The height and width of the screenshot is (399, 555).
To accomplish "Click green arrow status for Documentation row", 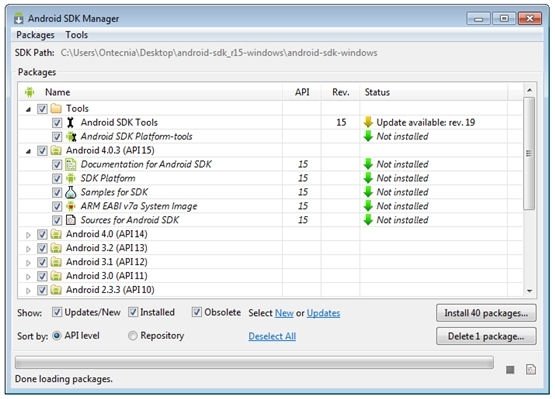I will pyautogui.click(x=368, y=164).
